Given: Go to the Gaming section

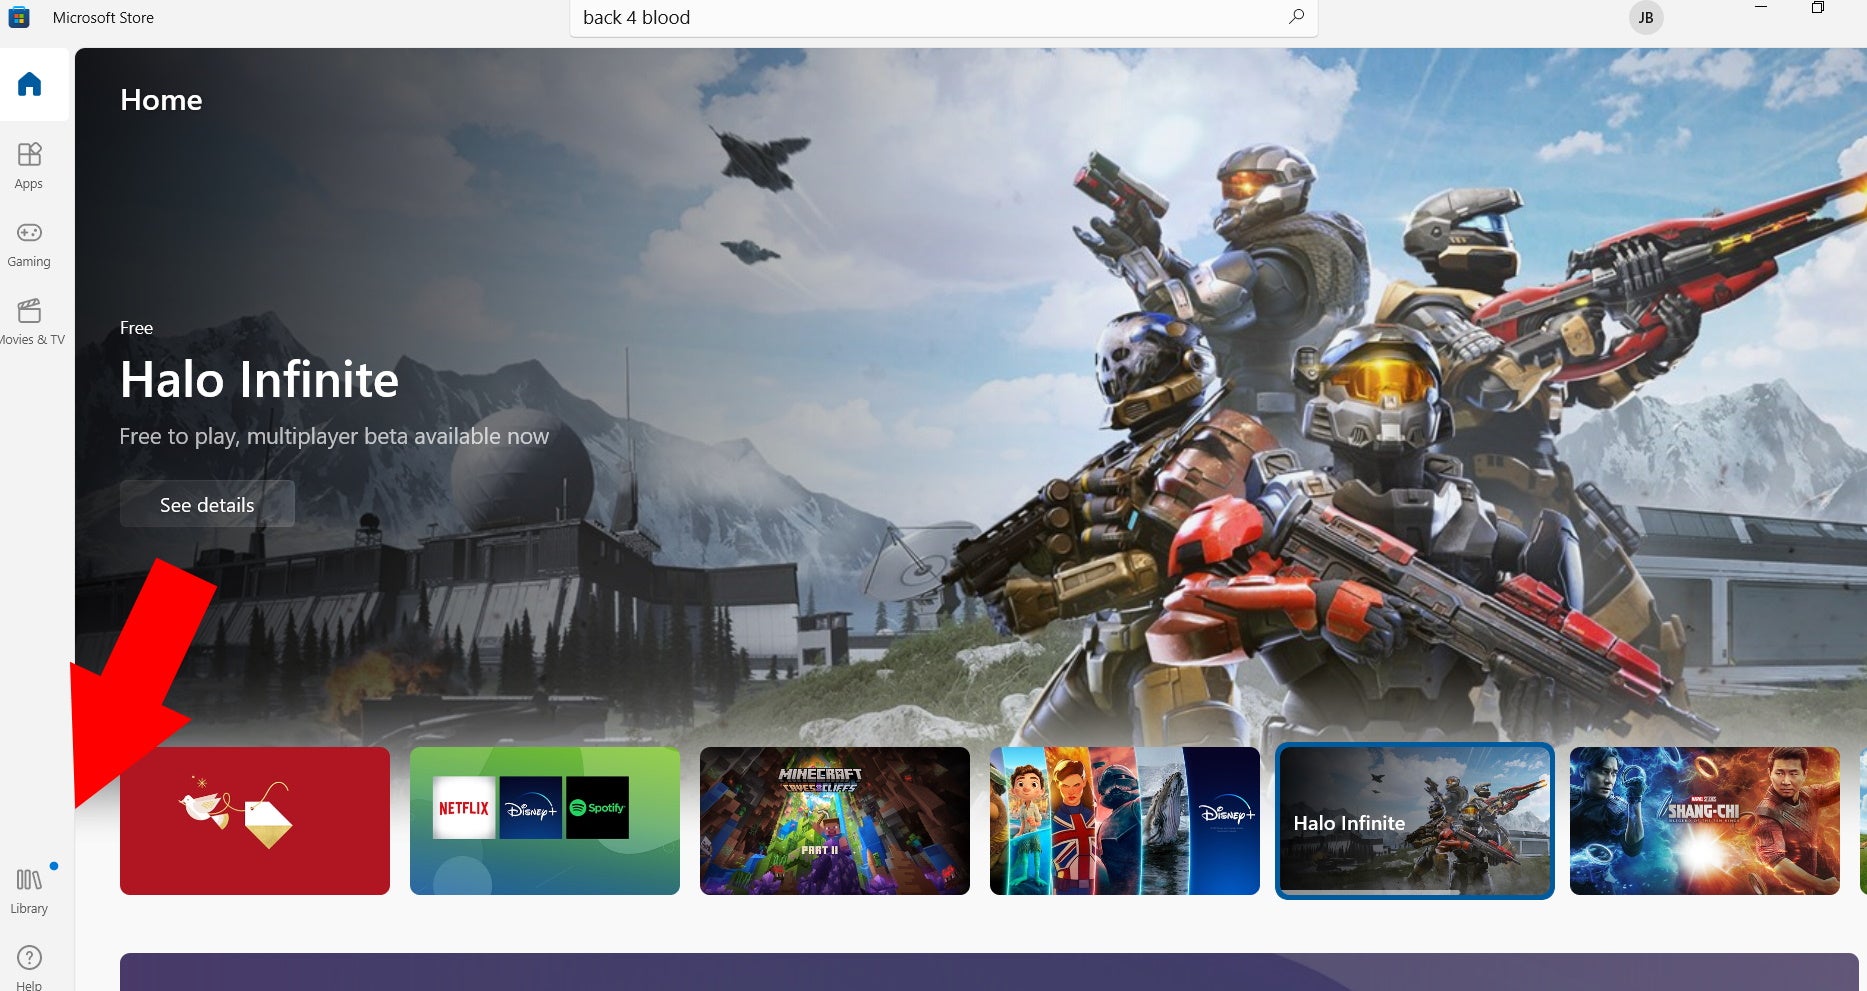Looking at the screenshot, I should coord(29,244).
